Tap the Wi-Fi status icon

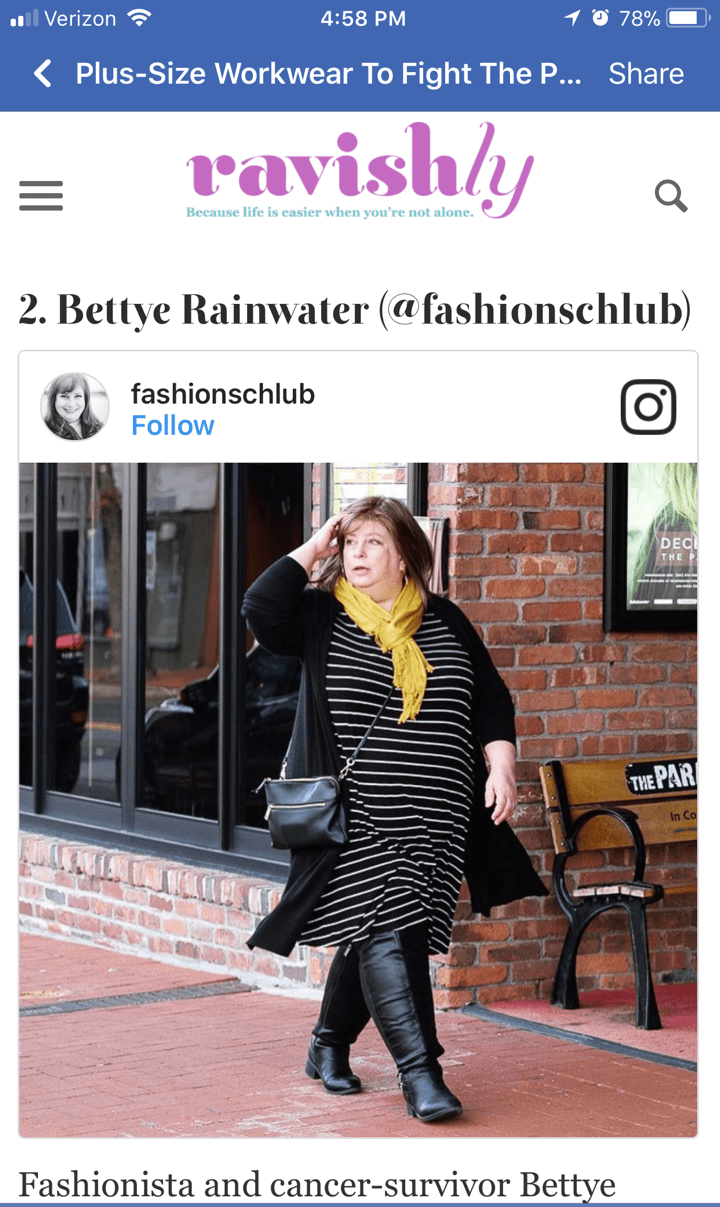139,18
